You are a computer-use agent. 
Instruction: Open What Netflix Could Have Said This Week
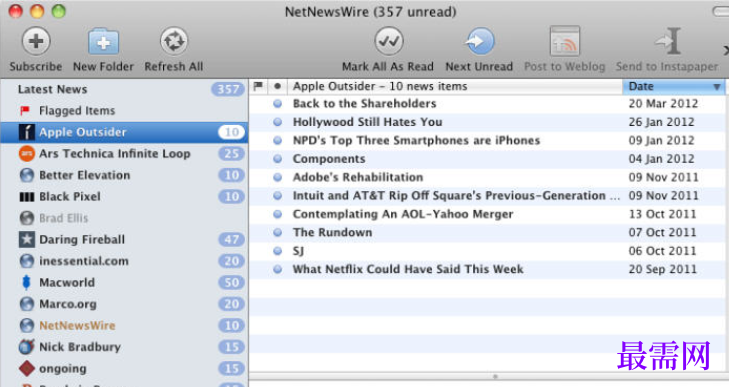[408, 269]
